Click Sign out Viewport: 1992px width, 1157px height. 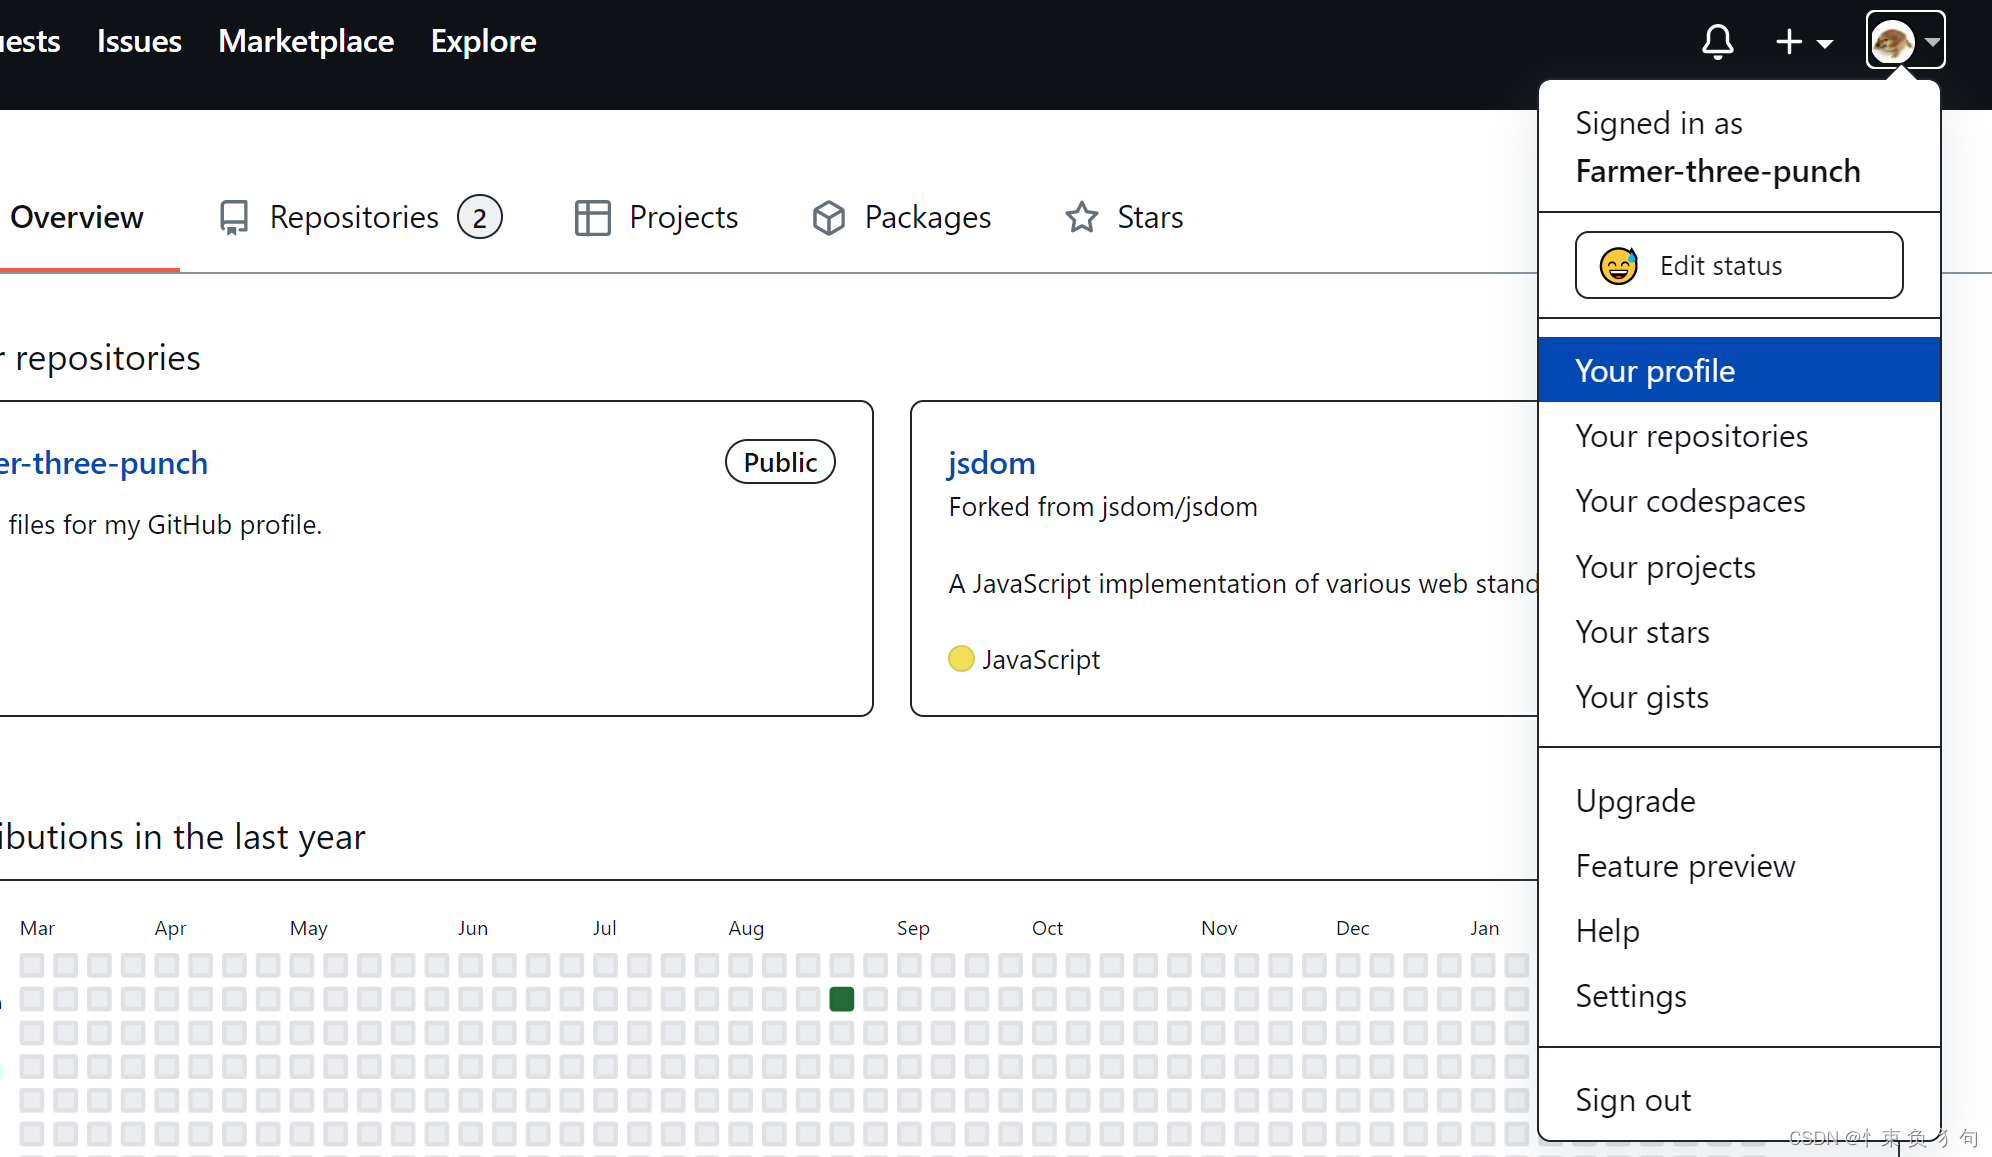1633,1100
